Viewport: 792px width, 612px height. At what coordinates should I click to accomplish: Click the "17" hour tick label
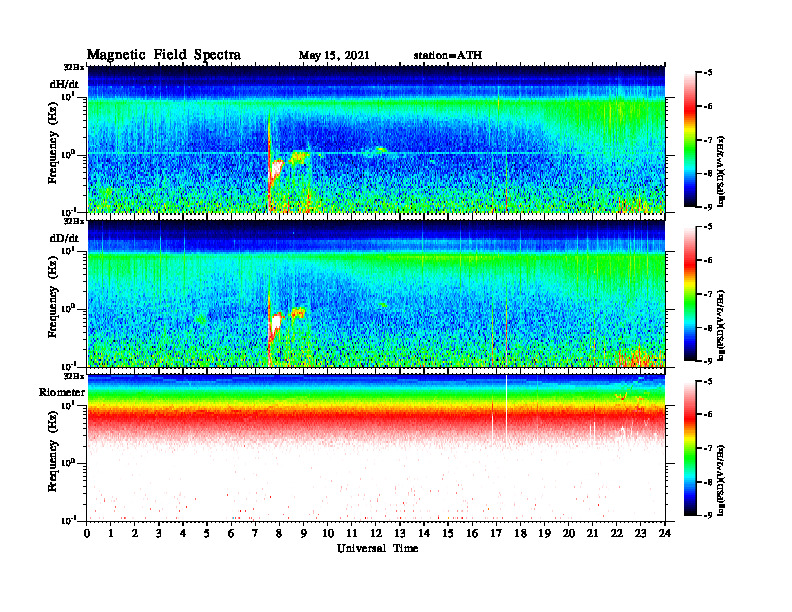pos(496,533)
